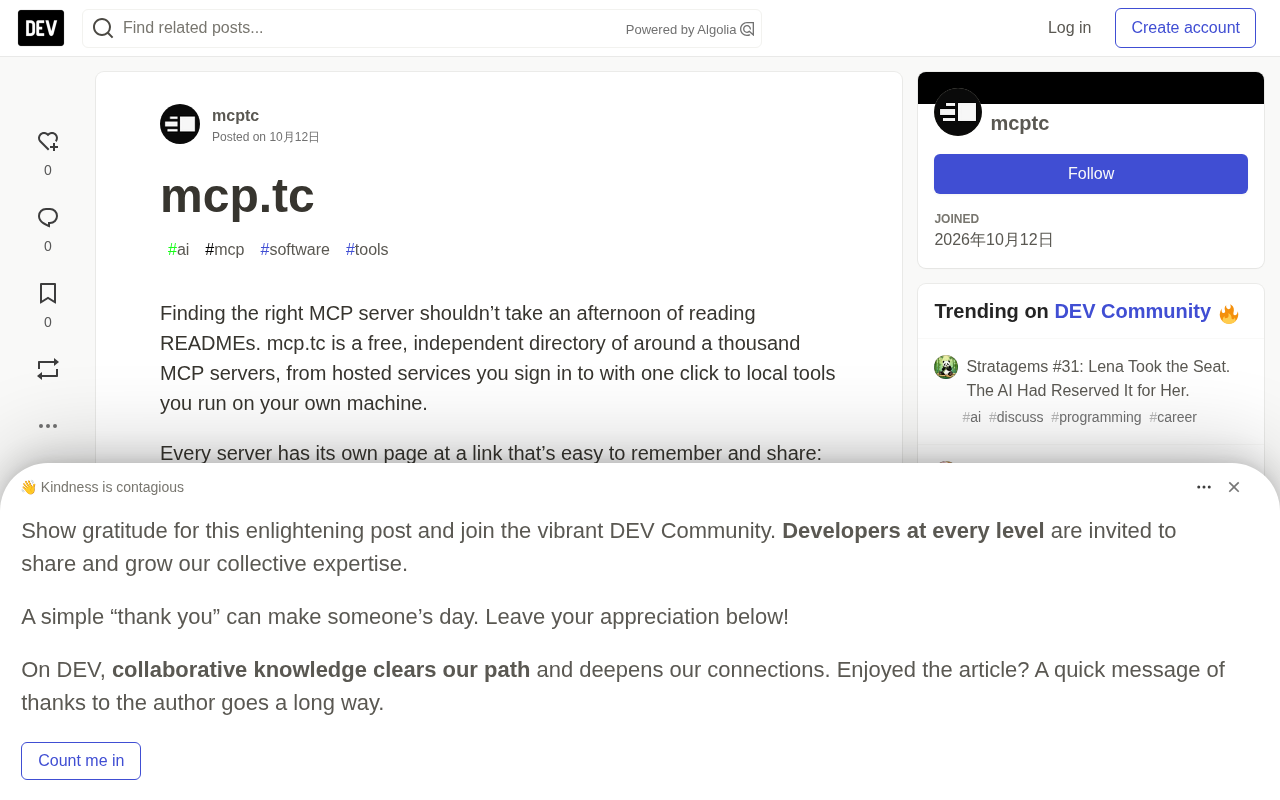Dismiss the Kindness is contagious banner

(x=1234, y=487)
